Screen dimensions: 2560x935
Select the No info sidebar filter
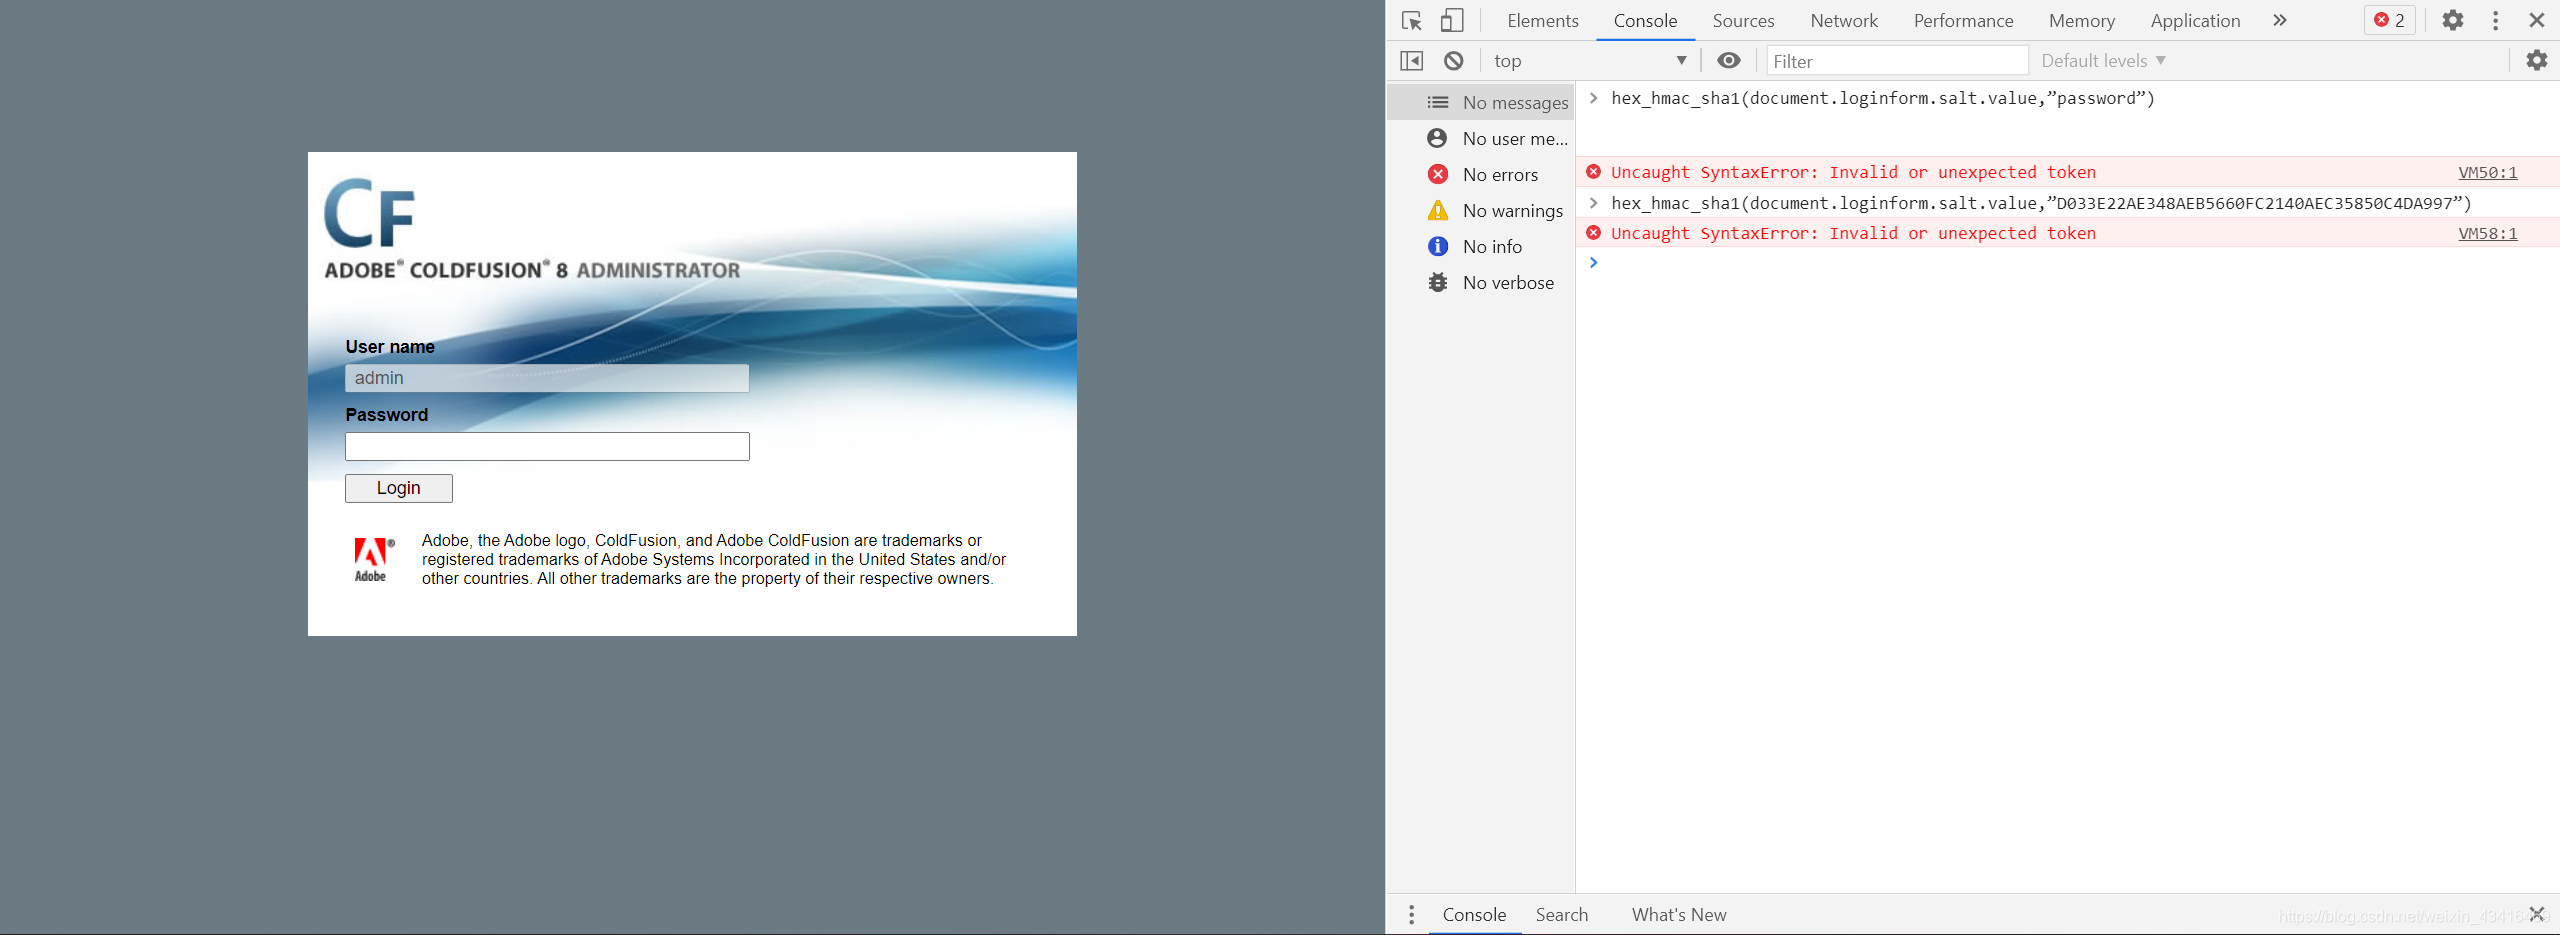[1481, 246]
